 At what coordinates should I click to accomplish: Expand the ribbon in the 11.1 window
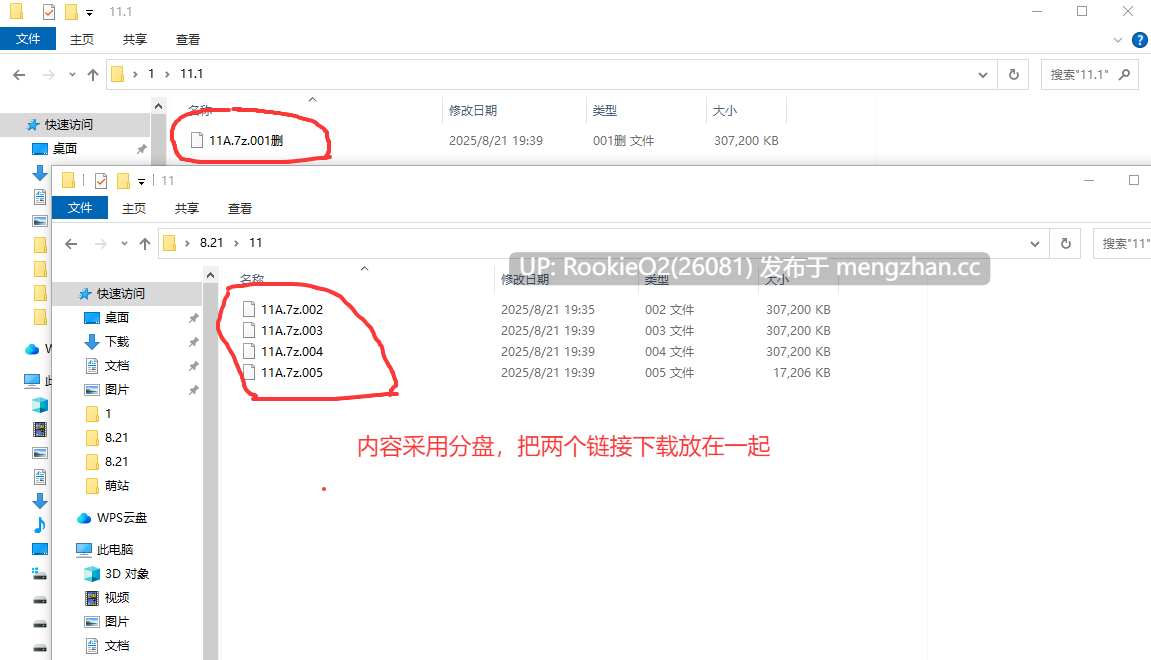pos(1118,40)
